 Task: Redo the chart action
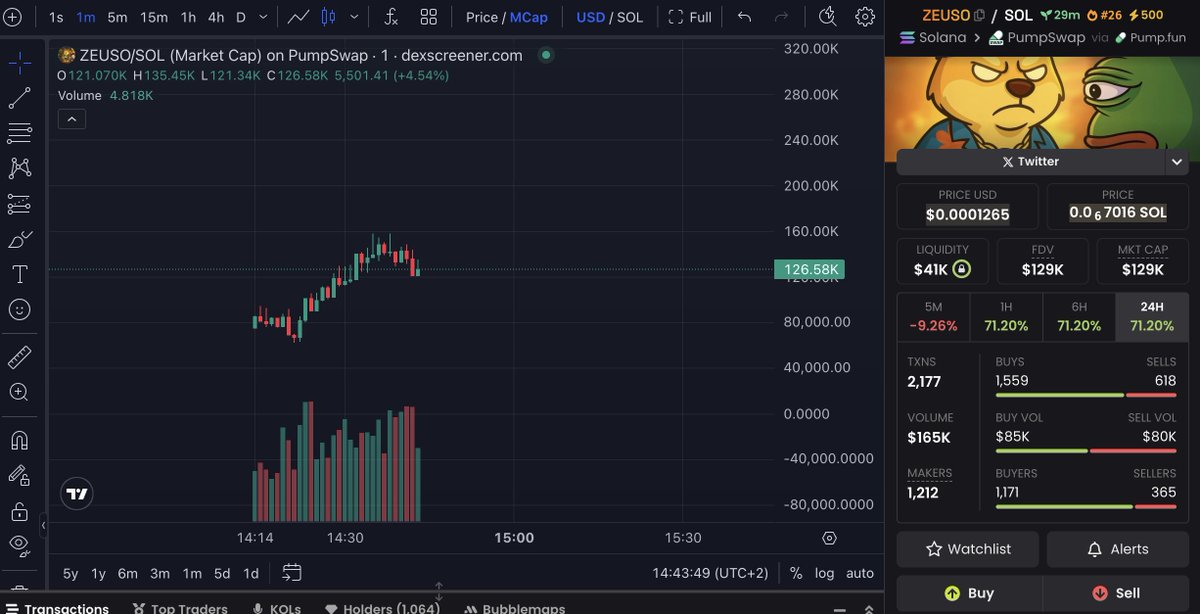[781, 17]
